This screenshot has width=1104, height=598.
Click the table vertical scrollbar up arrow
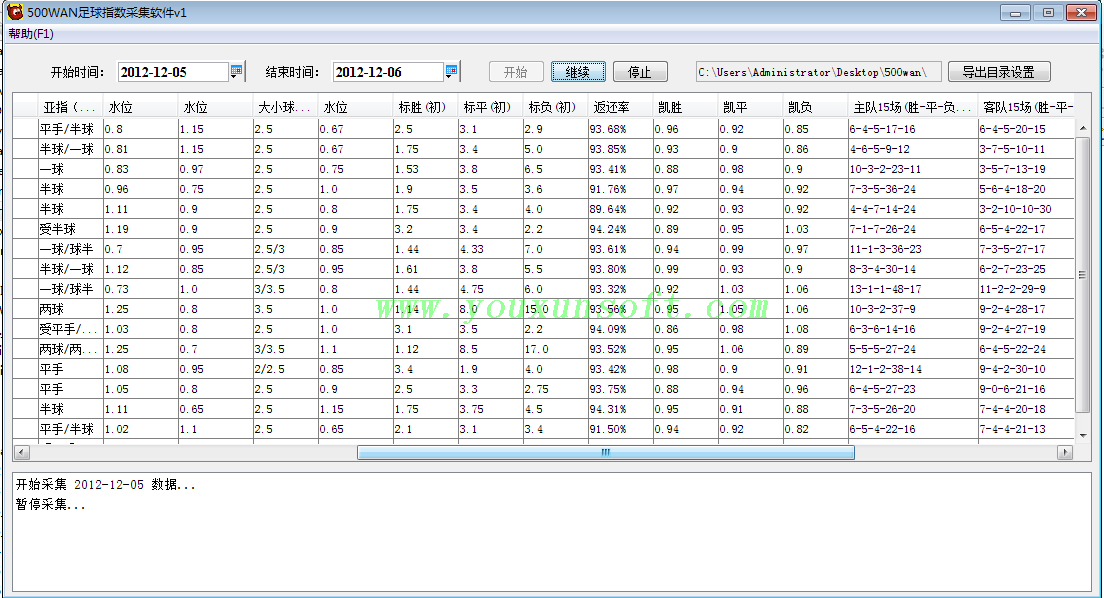(1083, 127)
